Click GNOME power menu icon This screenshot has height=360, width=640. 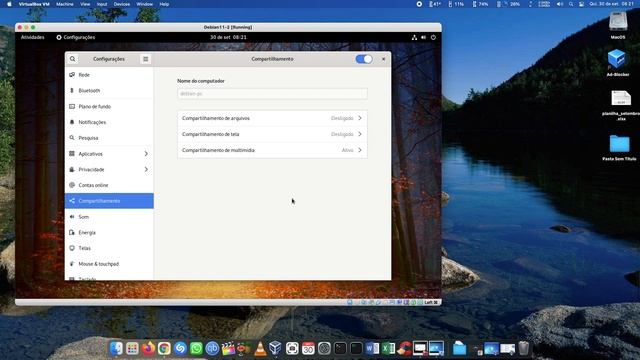coord(433,37)
